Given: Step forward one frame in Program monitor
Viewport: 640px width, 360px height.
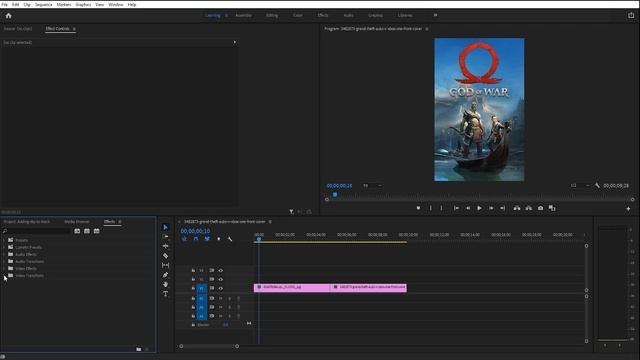Looking at the screenshot, I should 491,208.
